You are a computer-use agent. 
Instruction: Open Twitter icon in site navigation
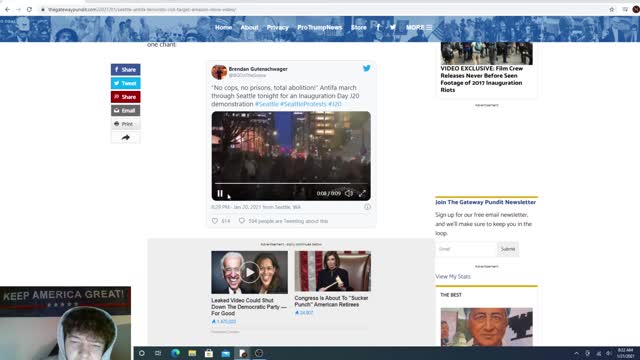point(393,27)
